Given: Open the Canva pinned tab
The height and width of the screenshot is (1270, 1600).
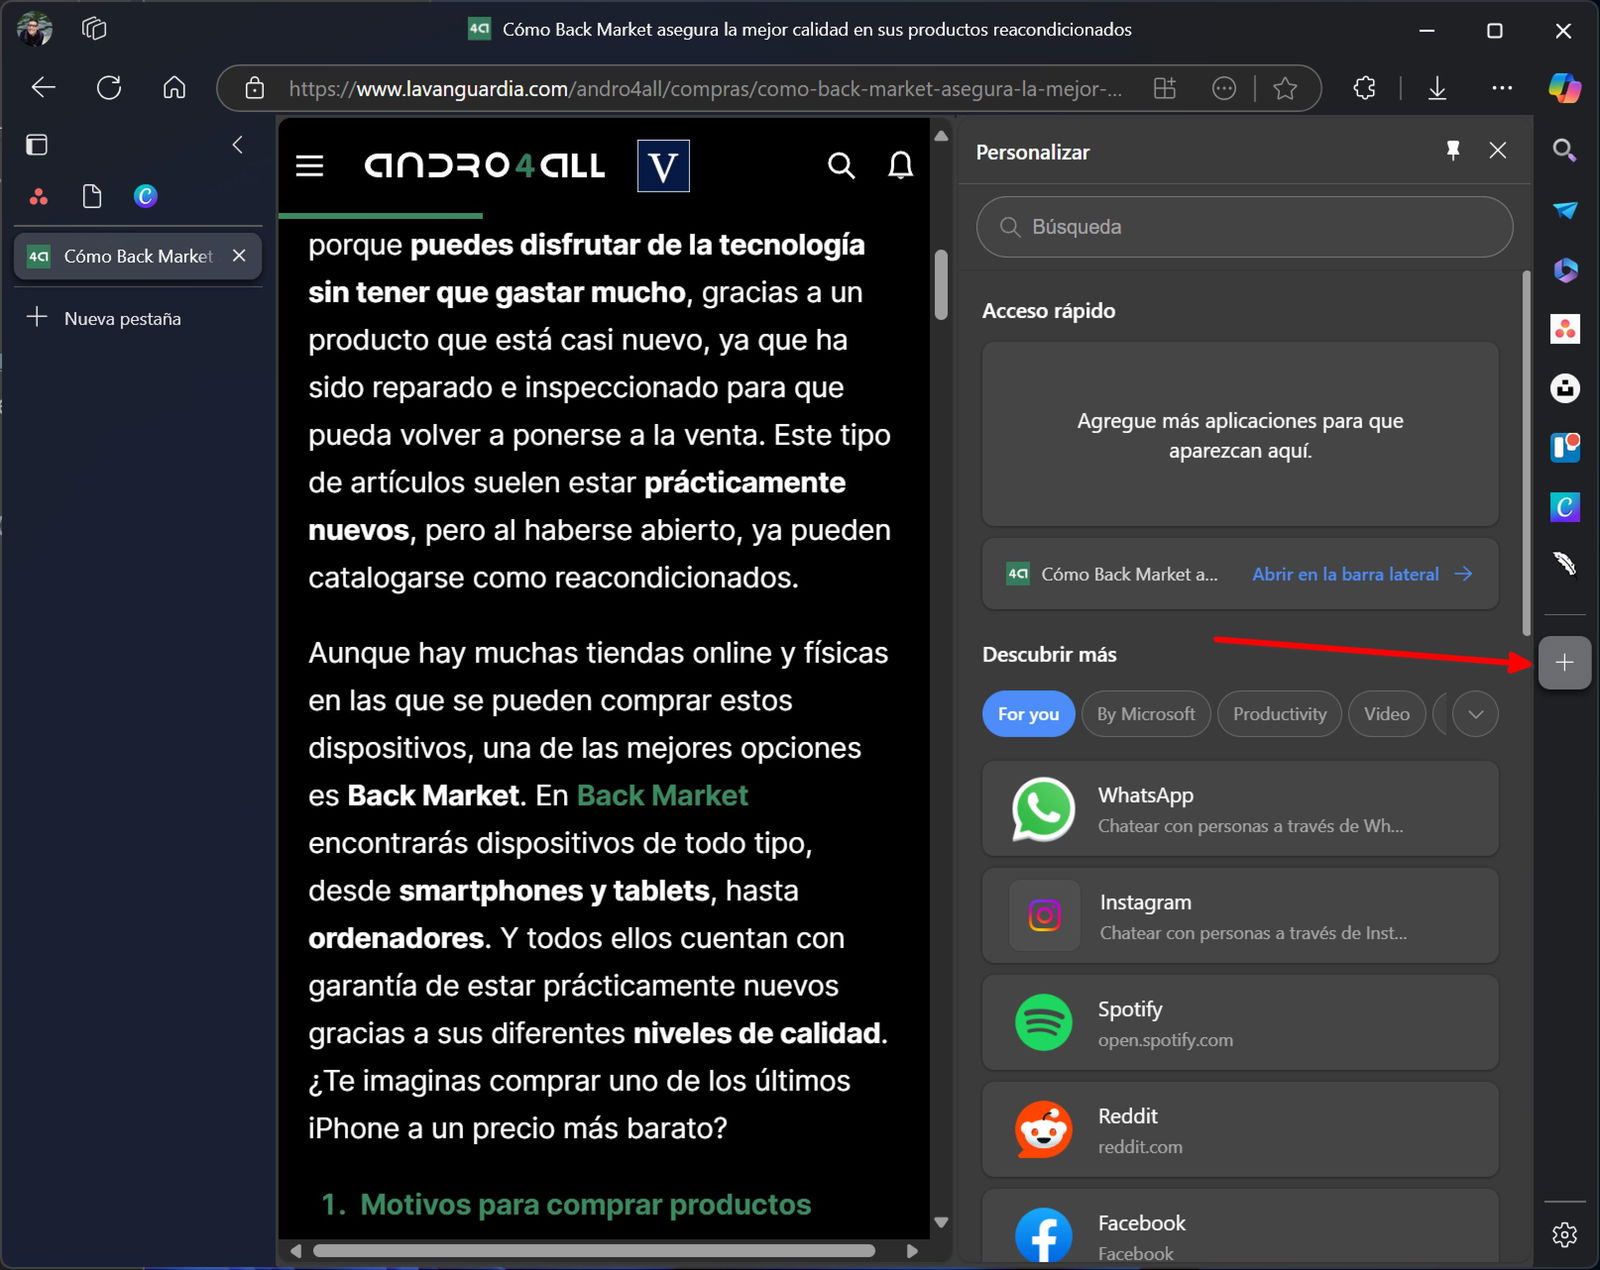Looking at the screenshot, I should pos(146,196).
